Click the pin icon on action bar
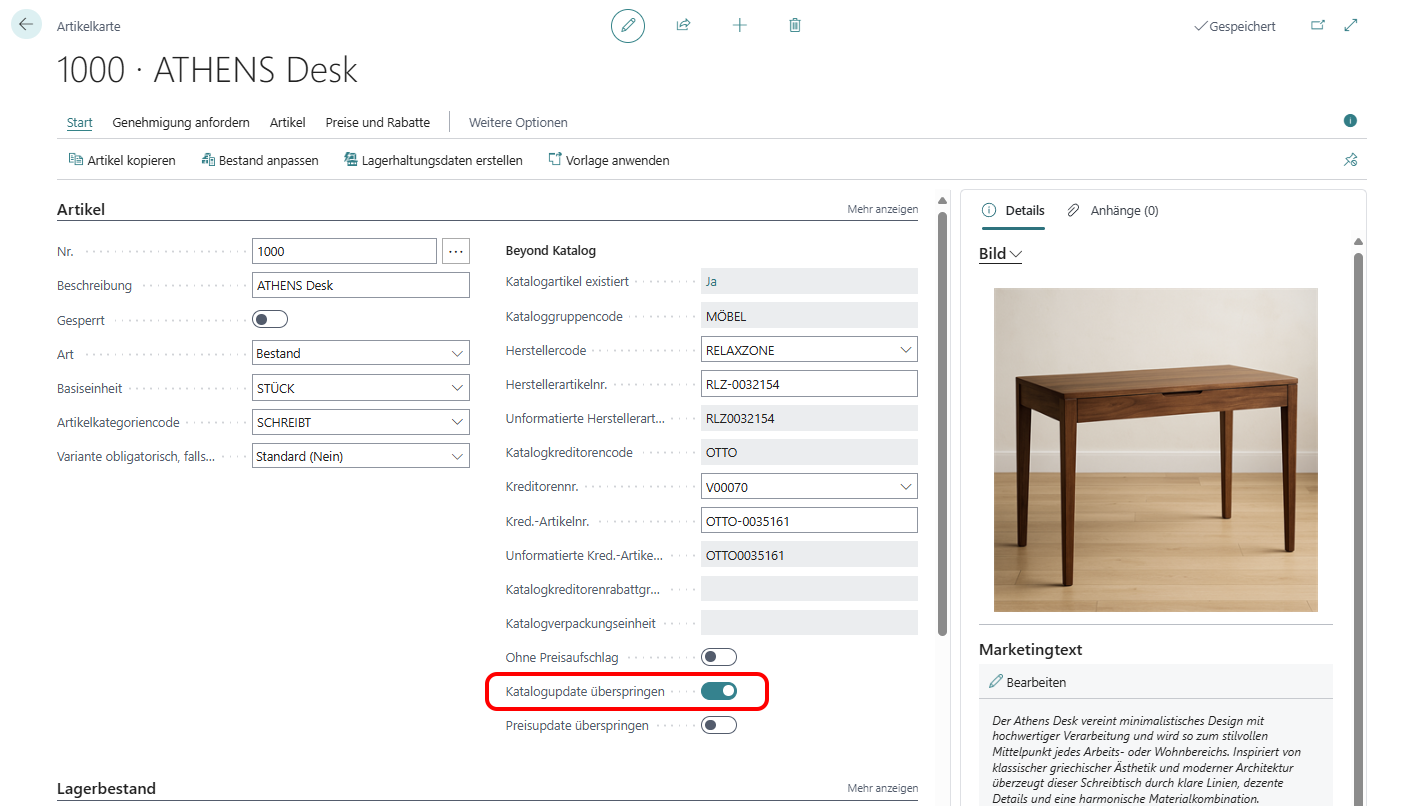 (x=1351, y=160)
